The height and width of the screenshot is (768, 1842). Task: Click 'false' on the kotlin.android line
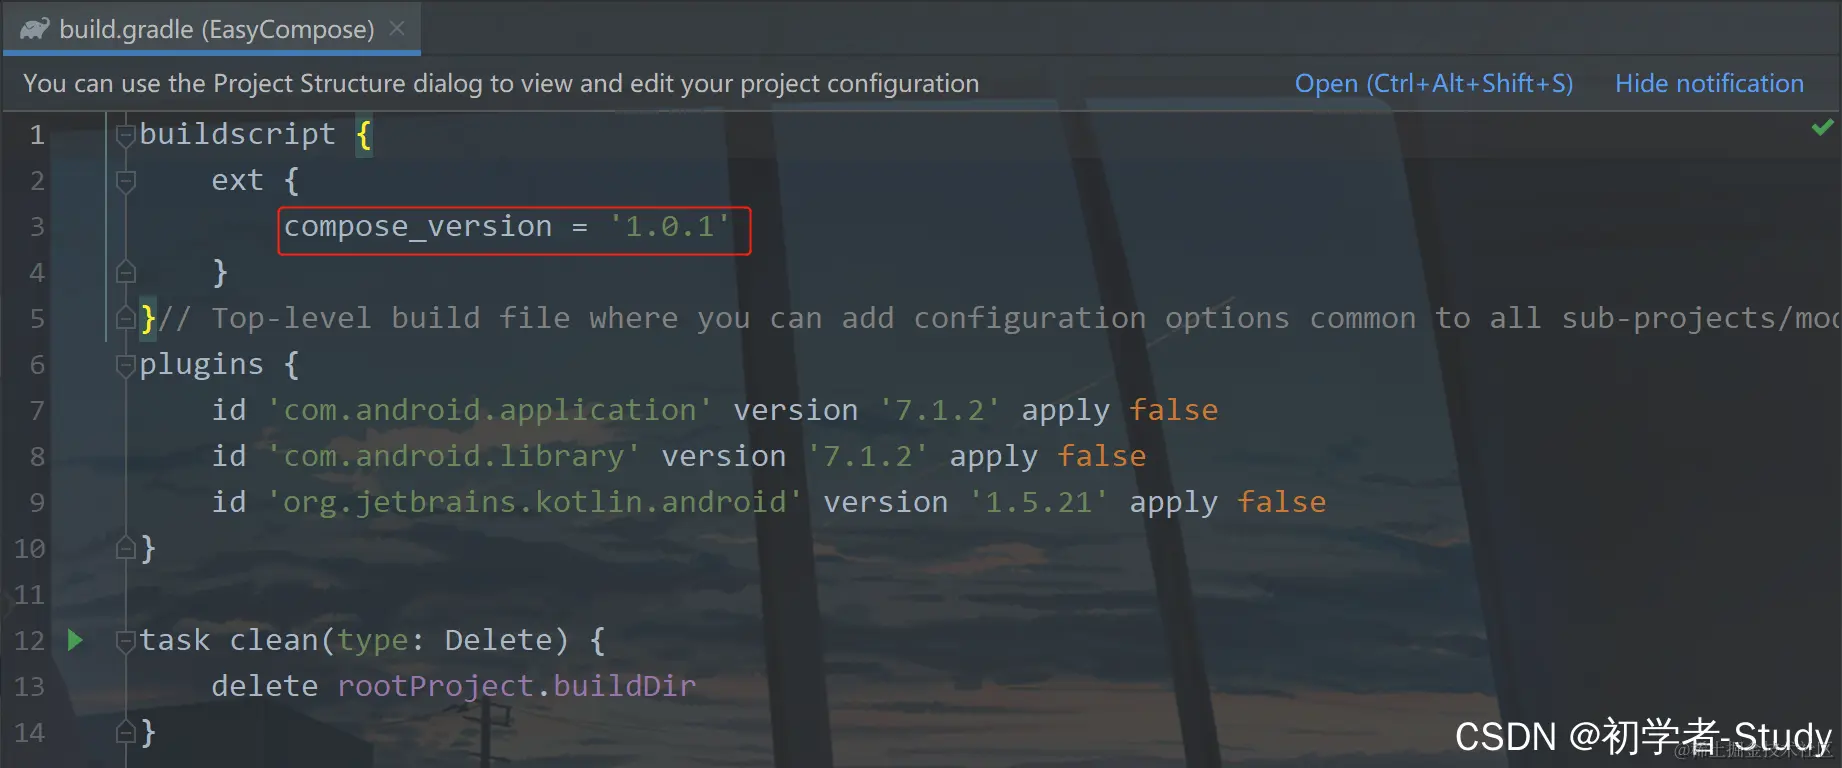pos(1282,502)
